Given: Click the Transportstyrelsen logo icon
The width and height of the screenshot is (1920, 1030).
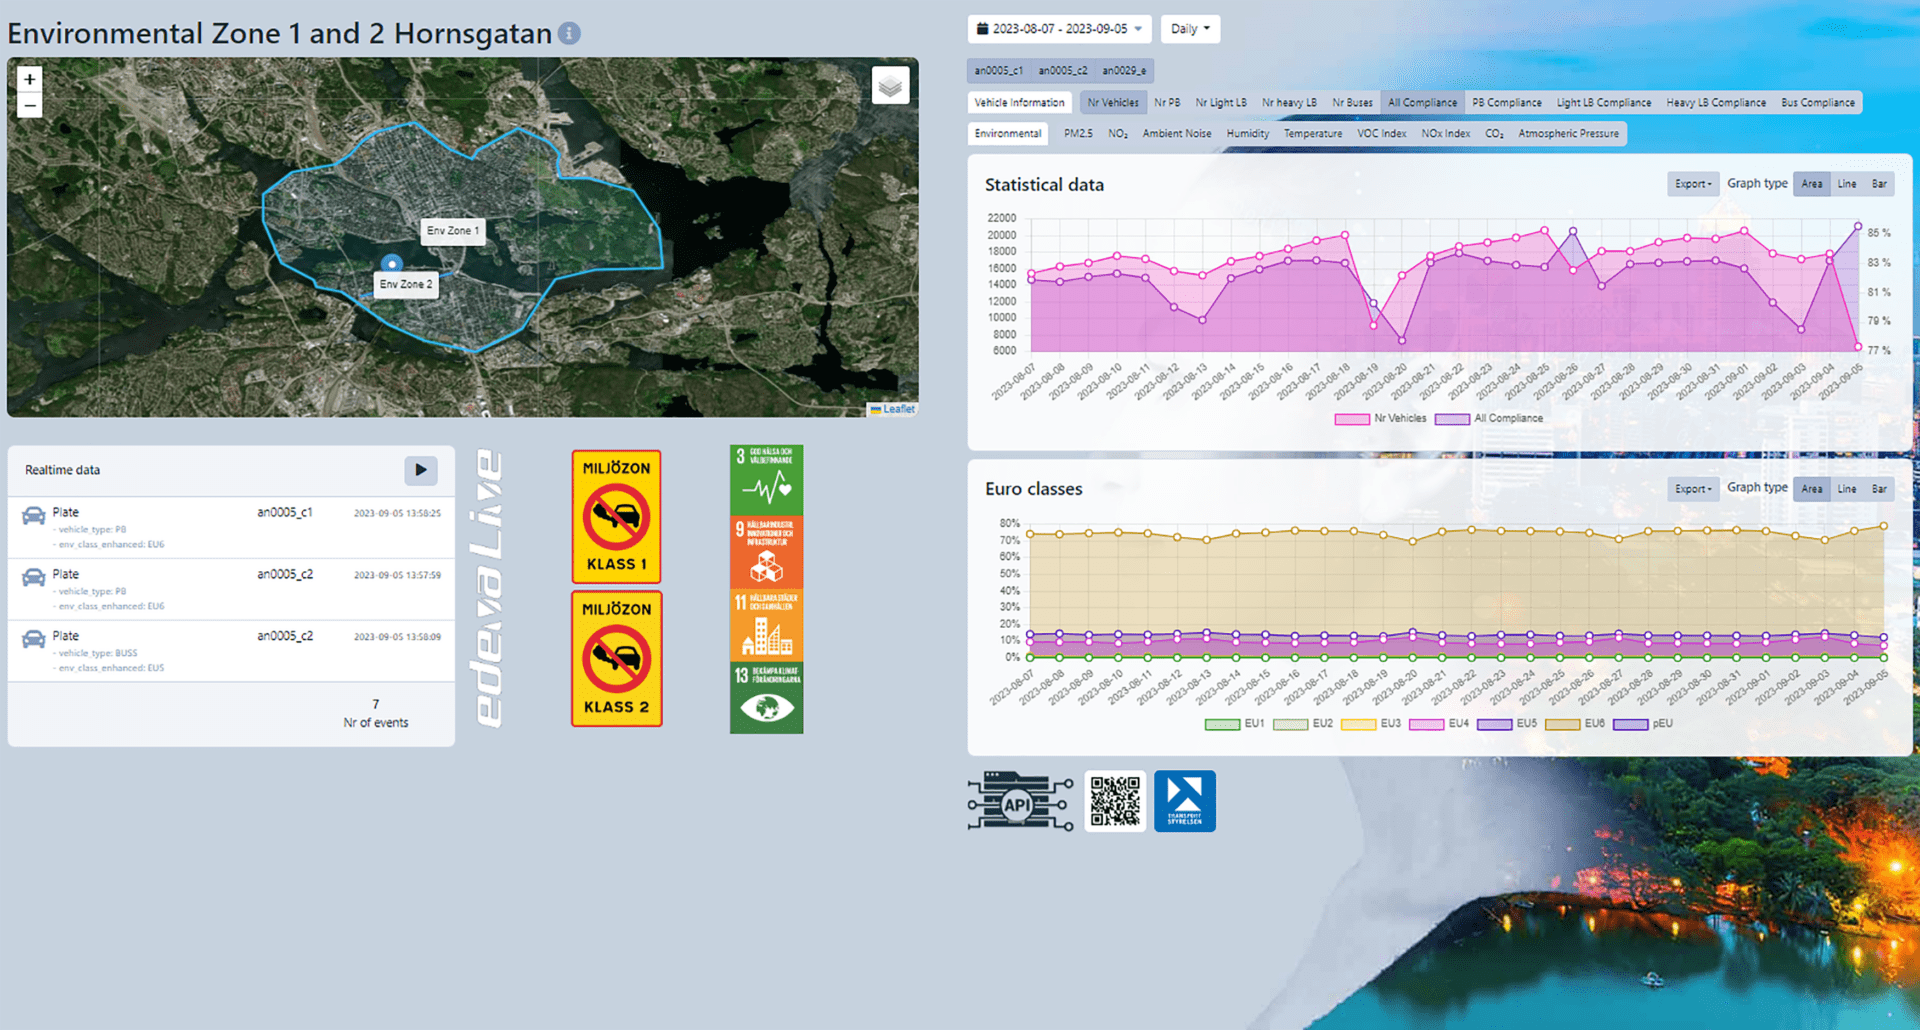Looking at the screenshot, I should [x=1185, y=801].
